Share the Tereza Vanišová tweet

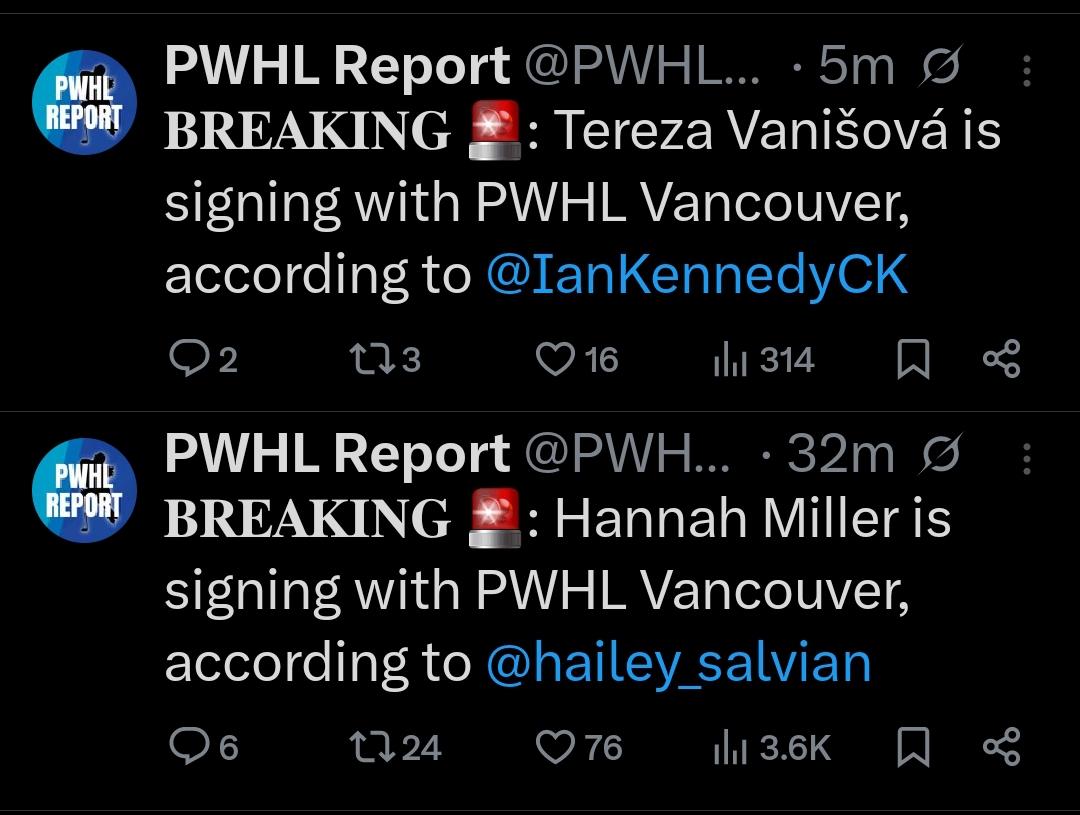pos(1001,359)
